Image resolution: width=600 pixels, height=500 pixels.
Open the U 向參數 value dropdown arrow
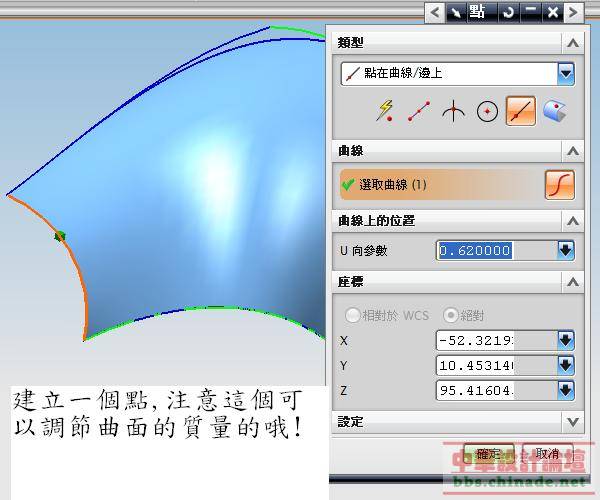click(x=566, y=251)
